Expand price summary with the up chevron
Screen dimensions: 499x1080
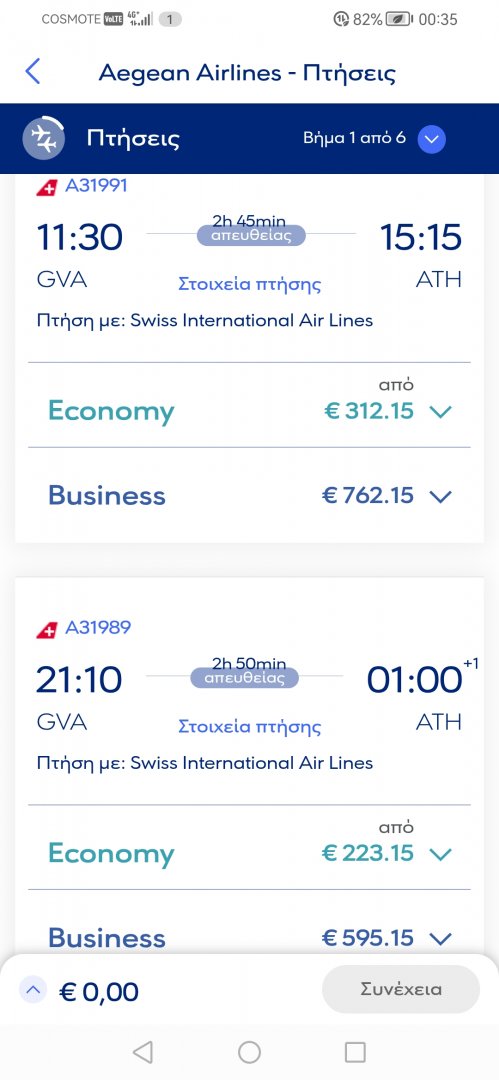34,991
